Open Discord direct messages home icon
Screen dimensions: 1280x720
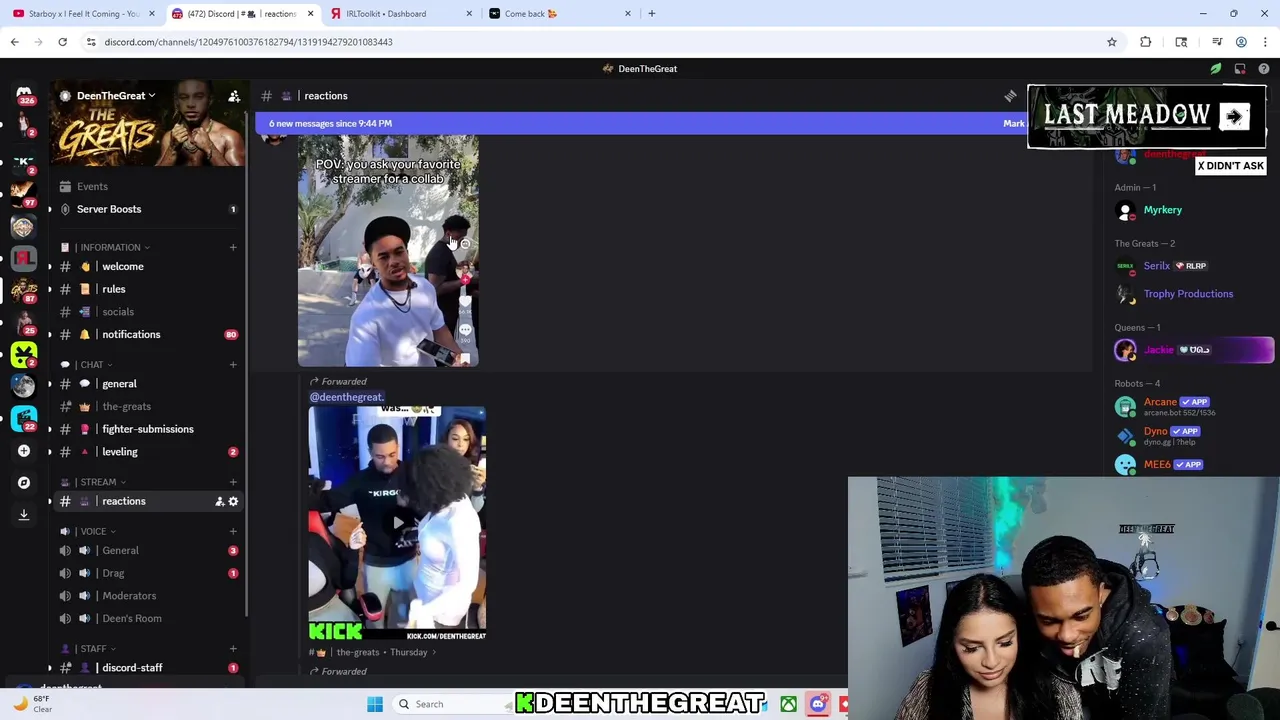pyautogui.click(x=24, y=94)
